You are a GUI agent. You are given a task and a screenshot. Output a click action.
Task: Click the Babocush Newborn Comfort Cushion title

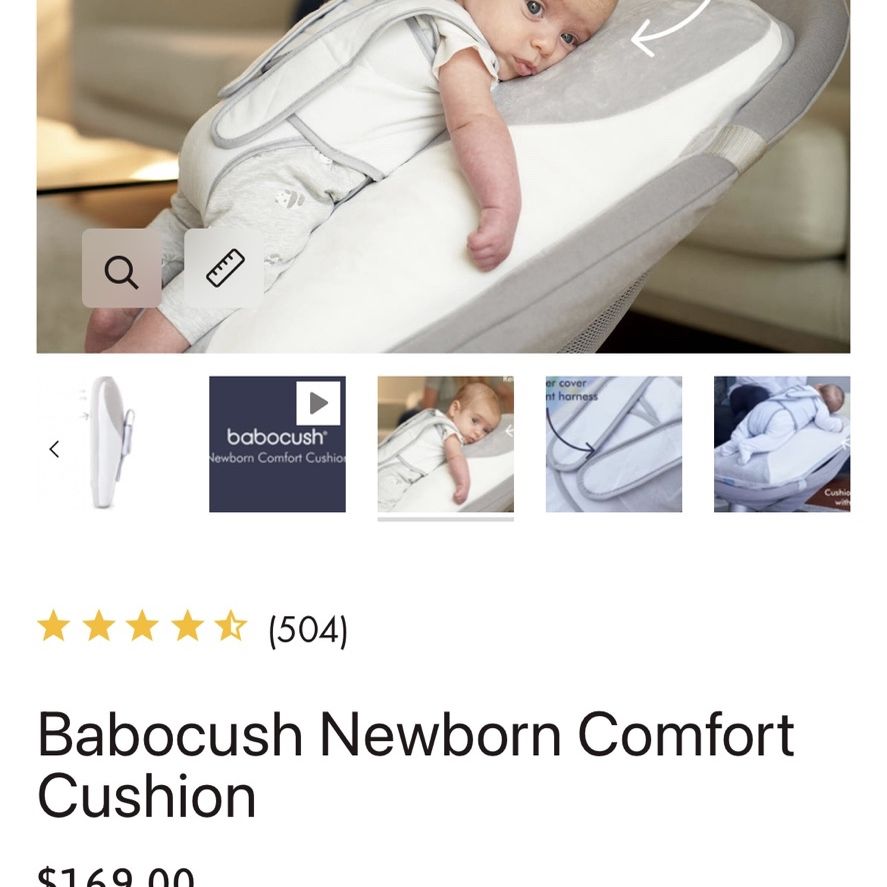coord(416,764)
